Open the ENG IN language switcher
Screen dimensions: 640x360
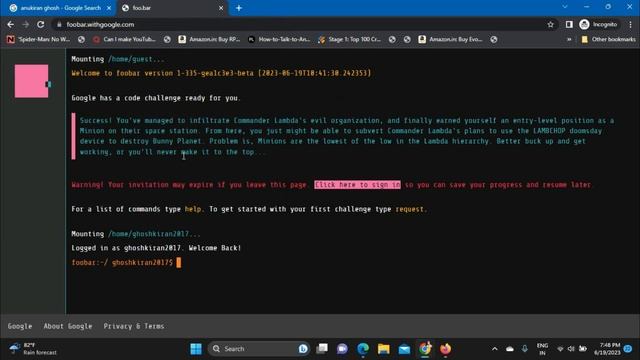click(x=542, y=349)
